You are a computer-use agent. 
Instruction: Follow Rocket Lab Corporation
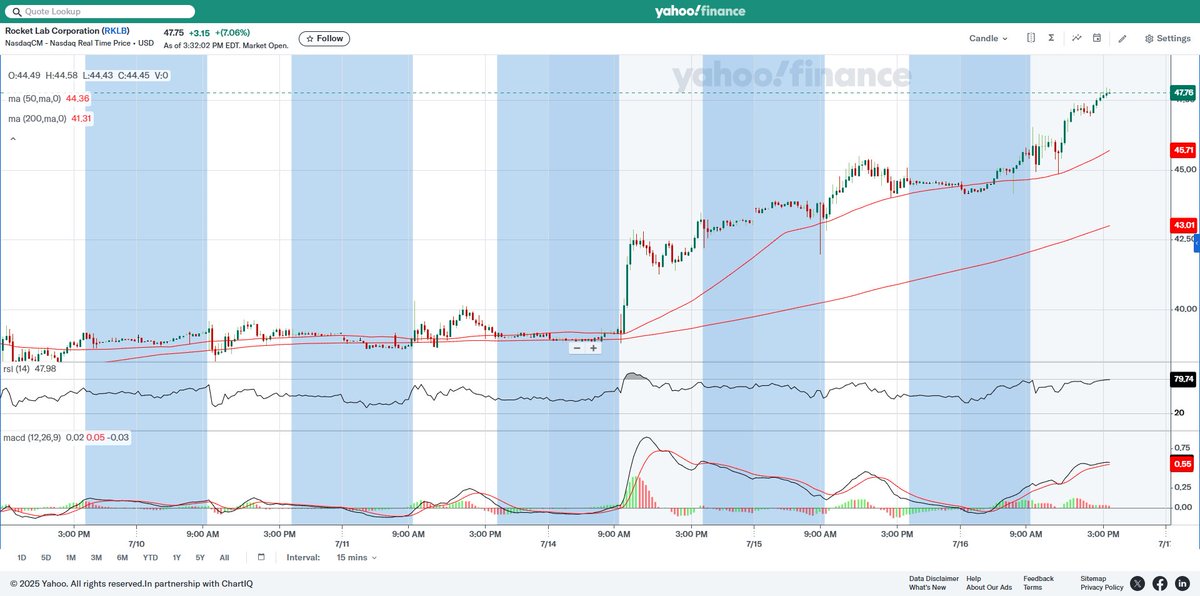pos(324,38)
